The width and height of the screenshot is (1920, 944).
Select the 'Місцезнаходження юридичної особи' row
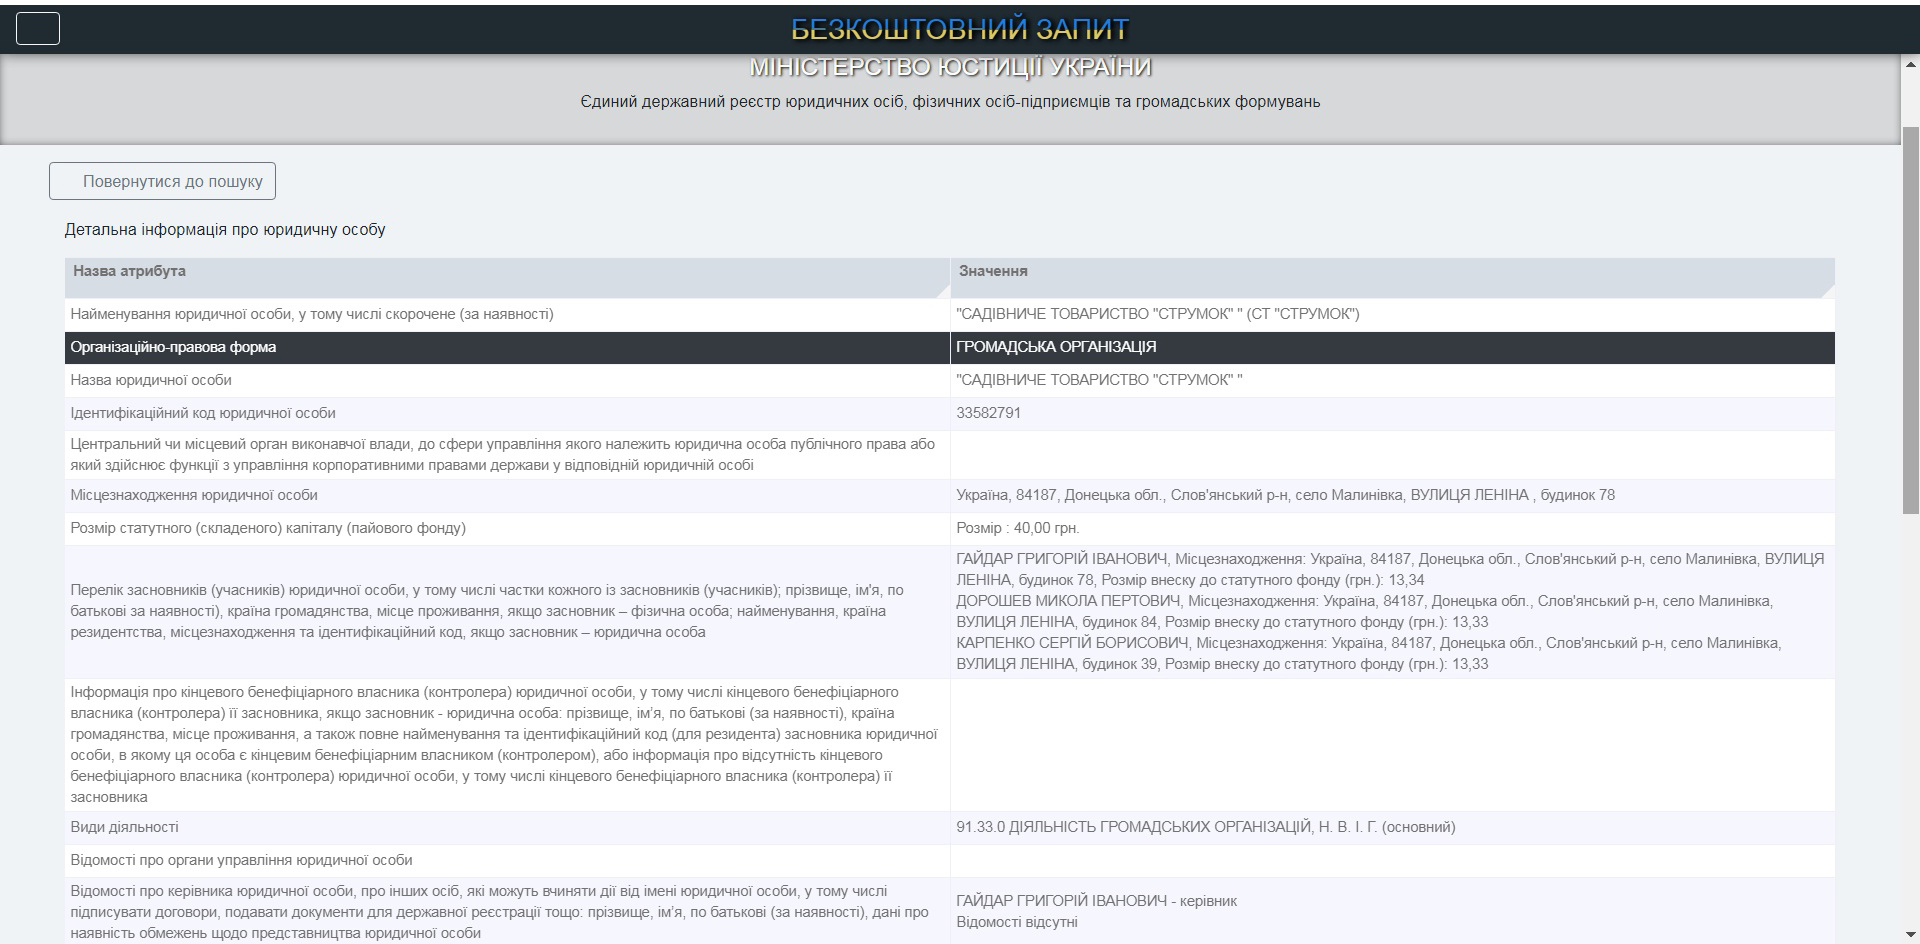[x=950, y=495]
